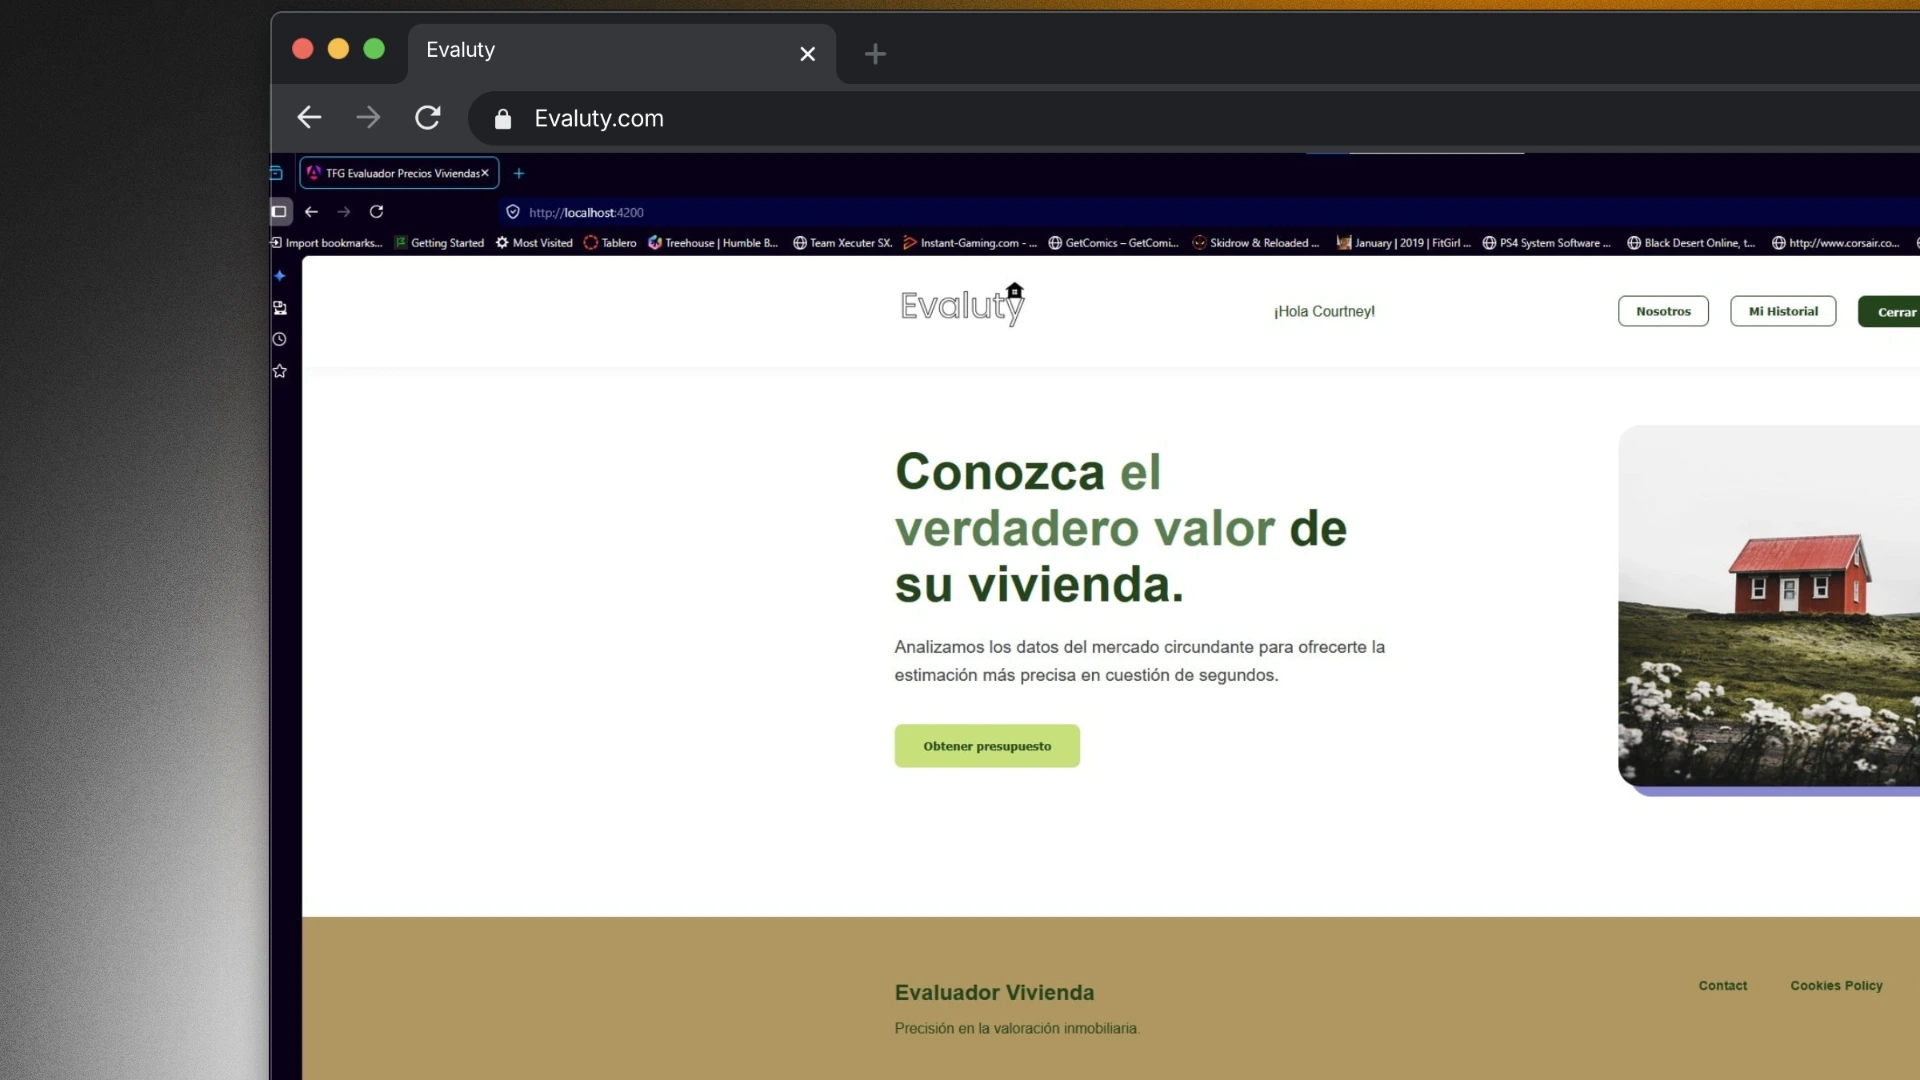Open the Tablero bookmark
The width and height of the screenshot is (1920, 1080).
tap(610, 243)
